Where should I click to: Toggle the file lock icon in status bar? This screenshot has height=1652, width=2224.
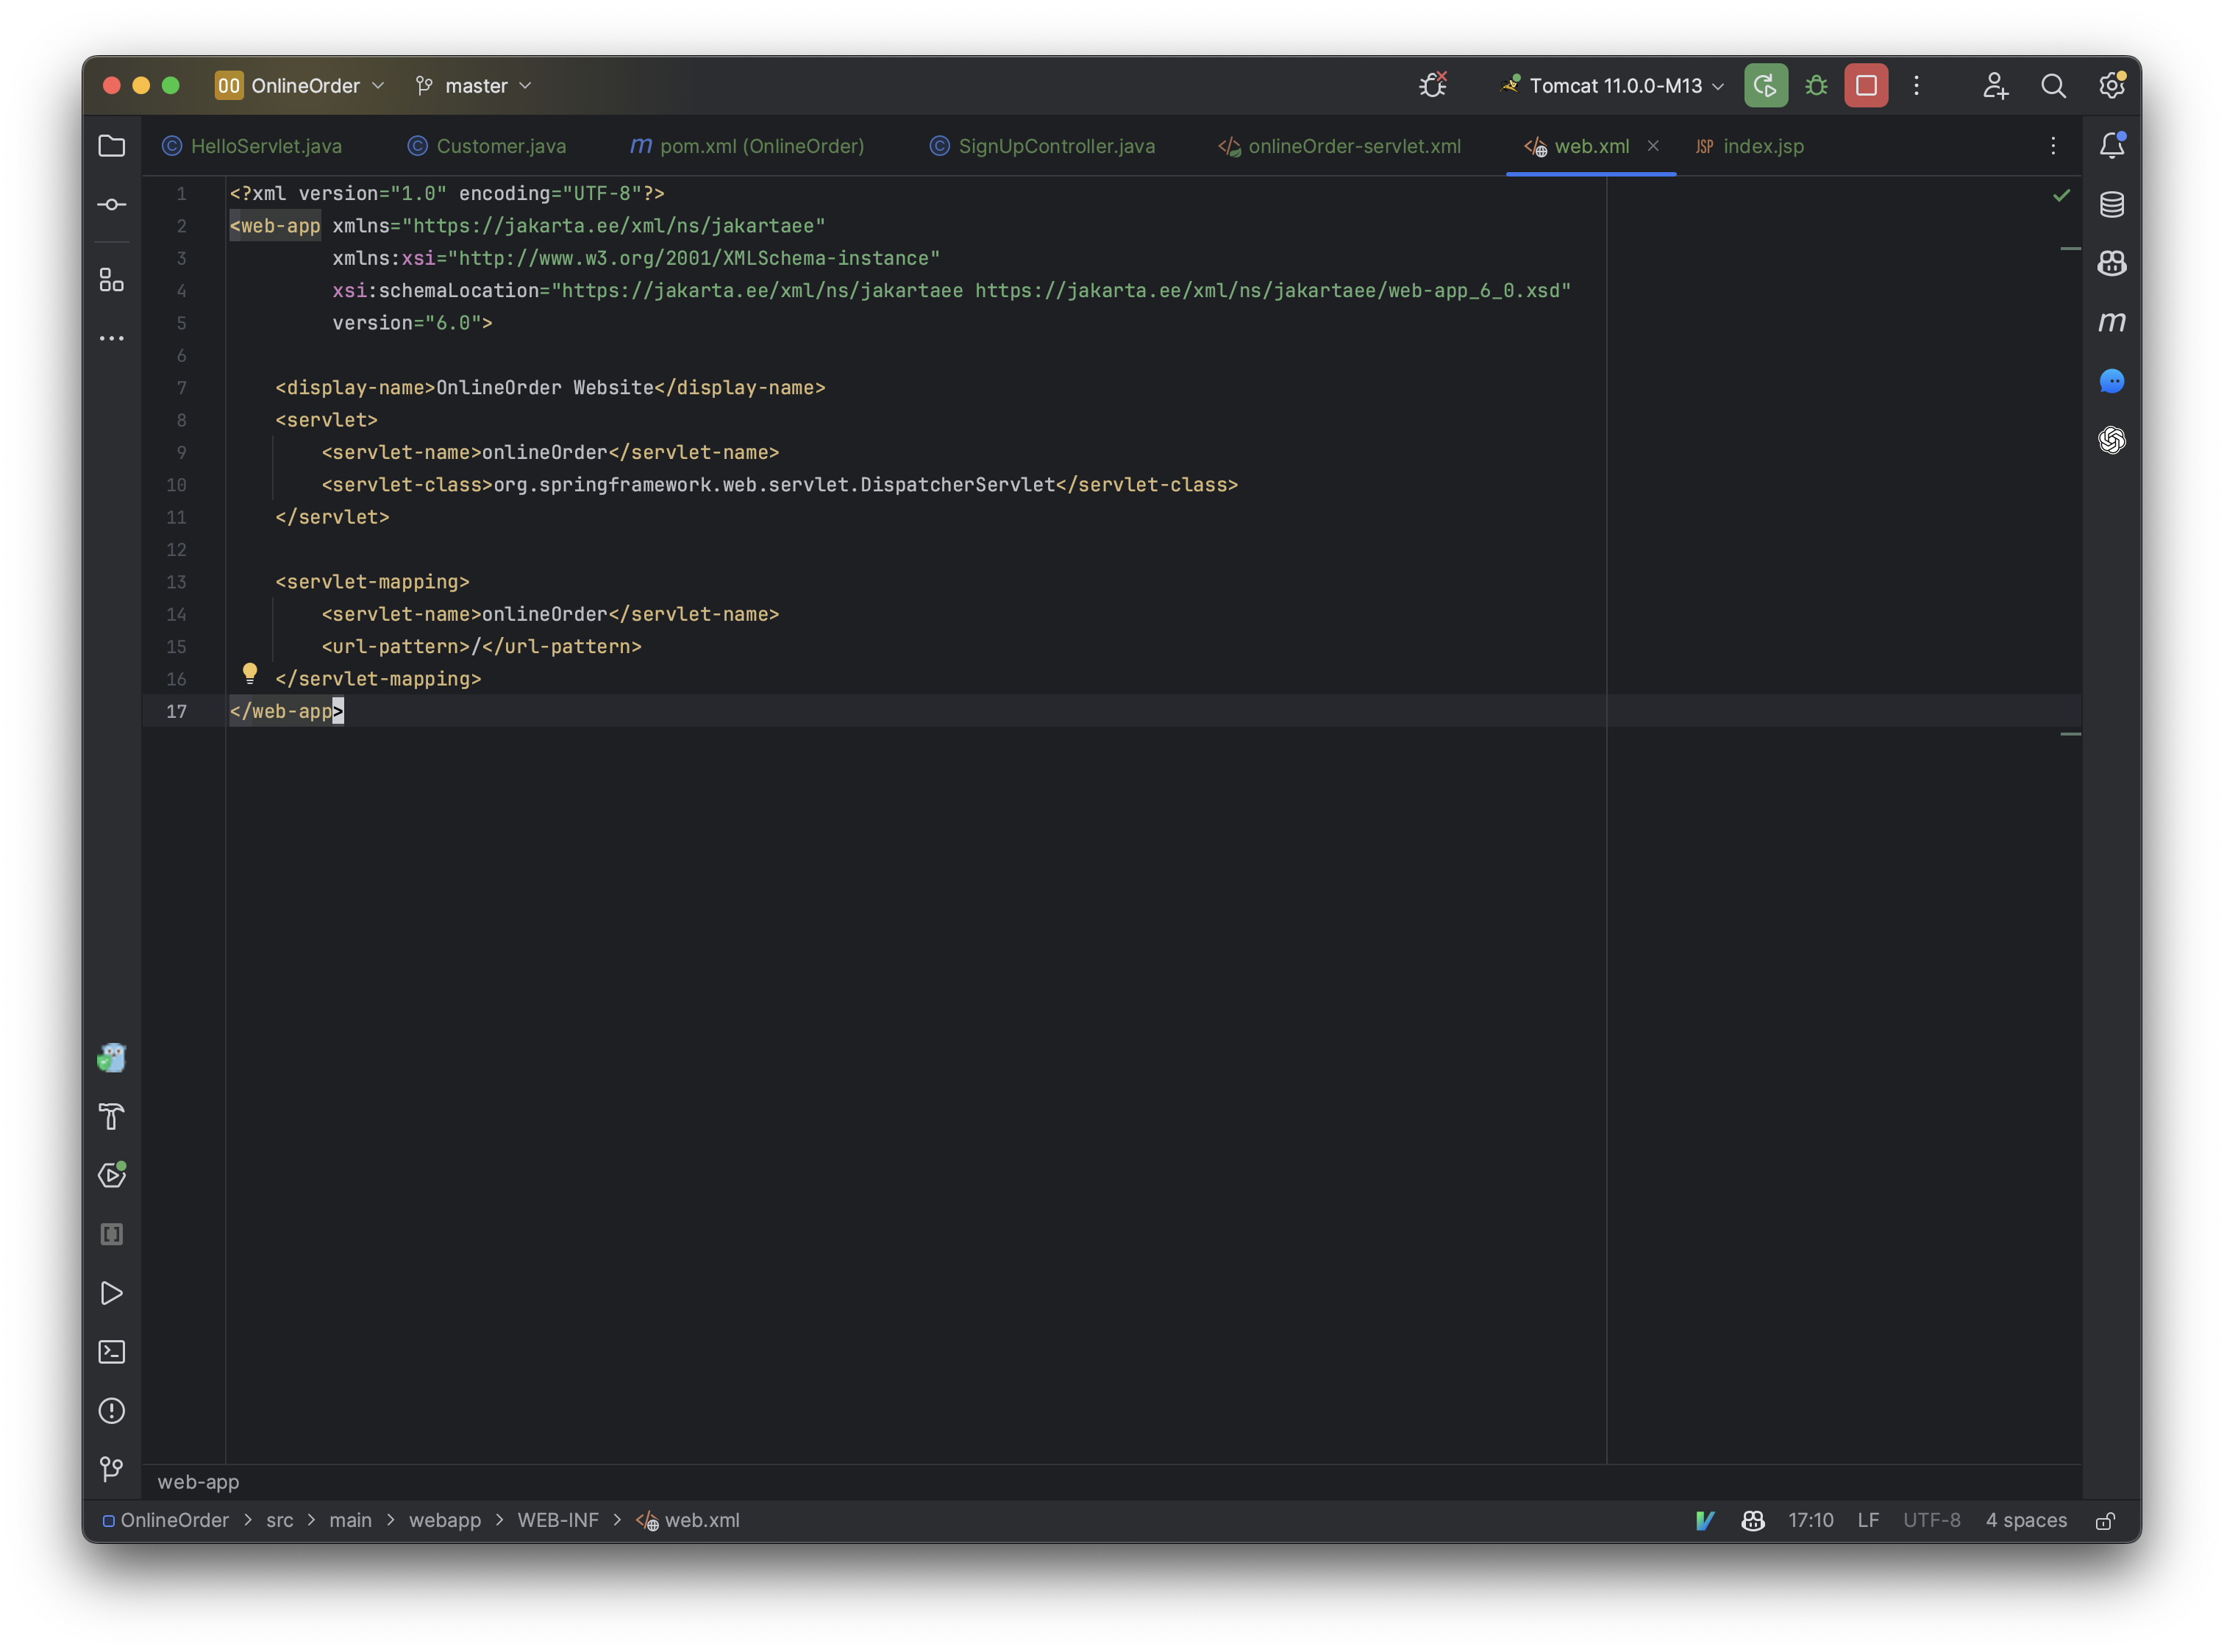pyautogui.click(x=2106, y=1520)
